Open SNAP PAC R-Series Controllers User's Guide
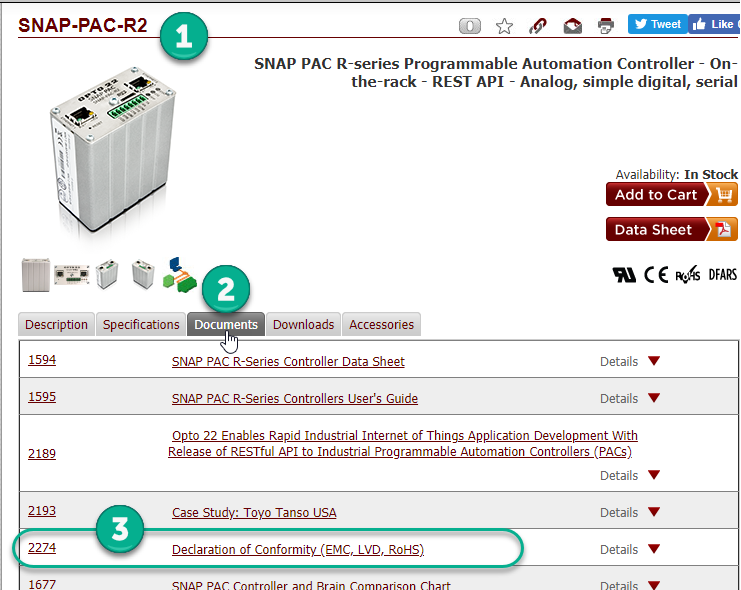Screen dimensions: 741x590 tap(295, 399)
